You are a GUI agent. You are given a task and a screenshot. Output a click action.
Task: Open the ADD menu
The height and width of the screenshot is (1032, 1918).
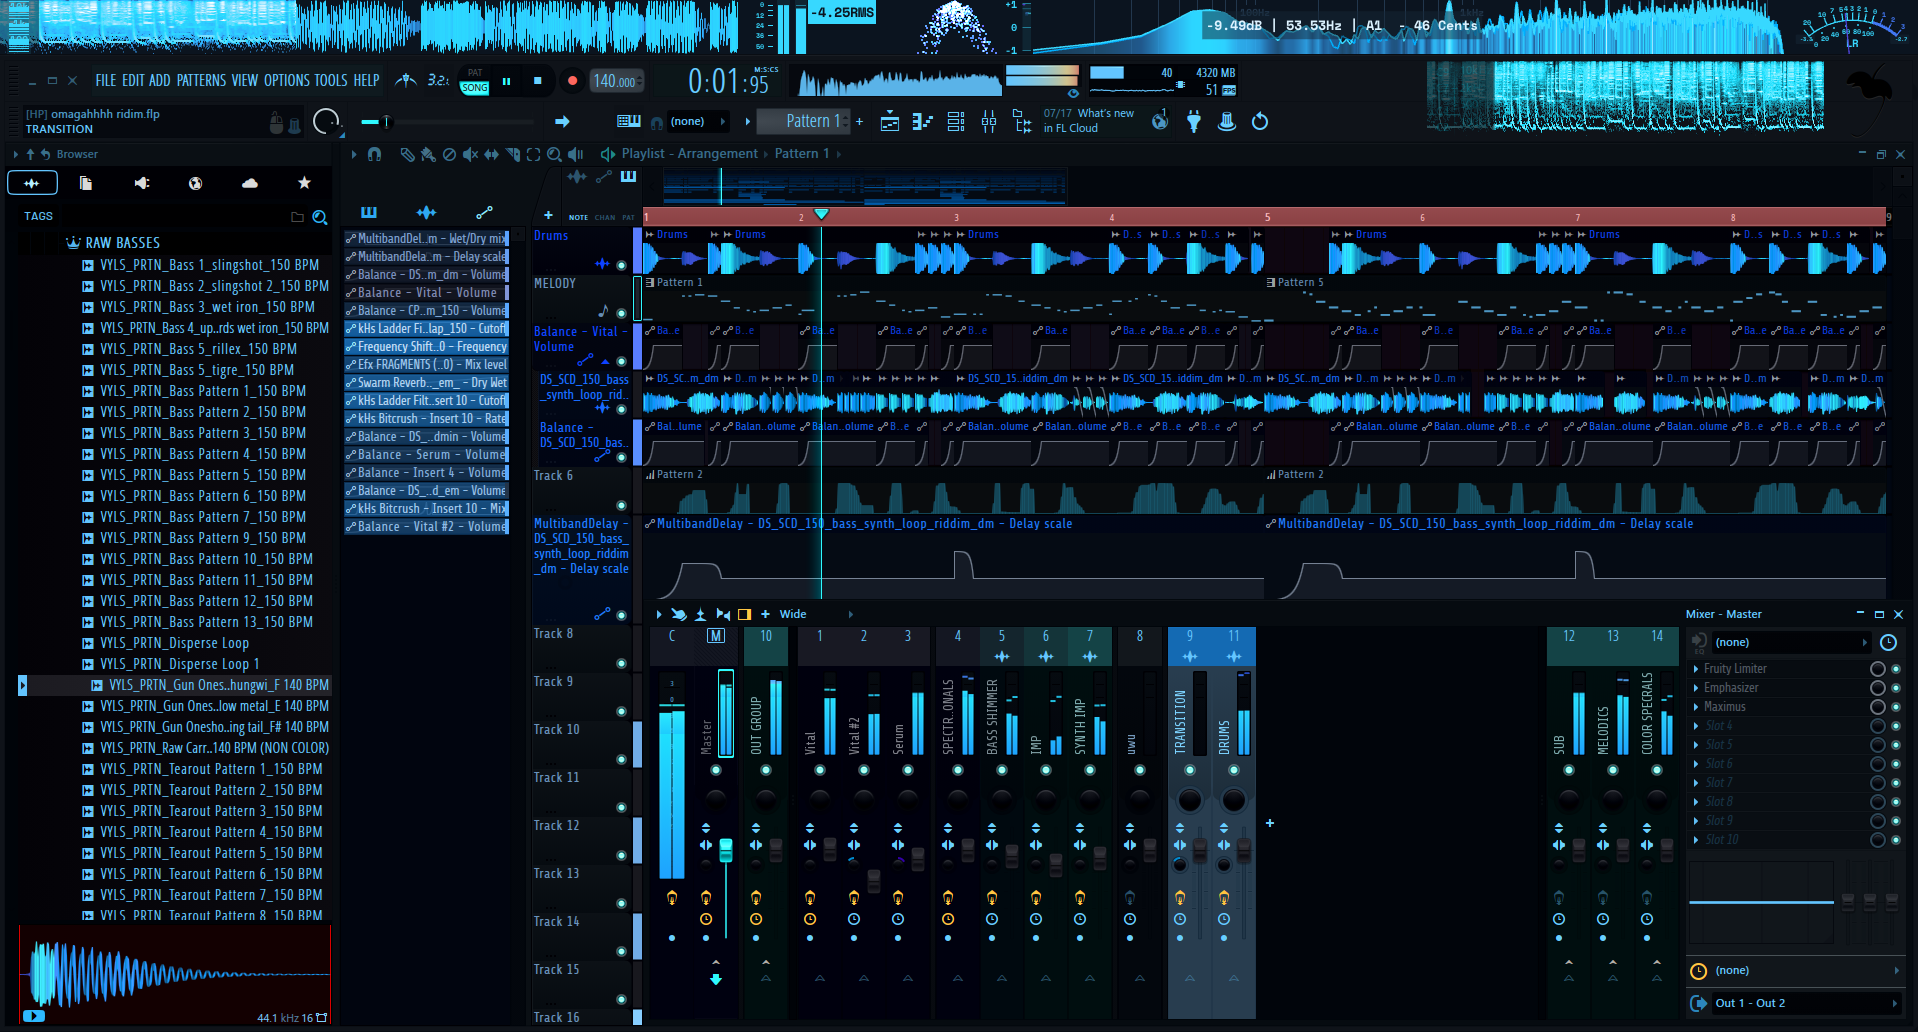tap(160, 81)
